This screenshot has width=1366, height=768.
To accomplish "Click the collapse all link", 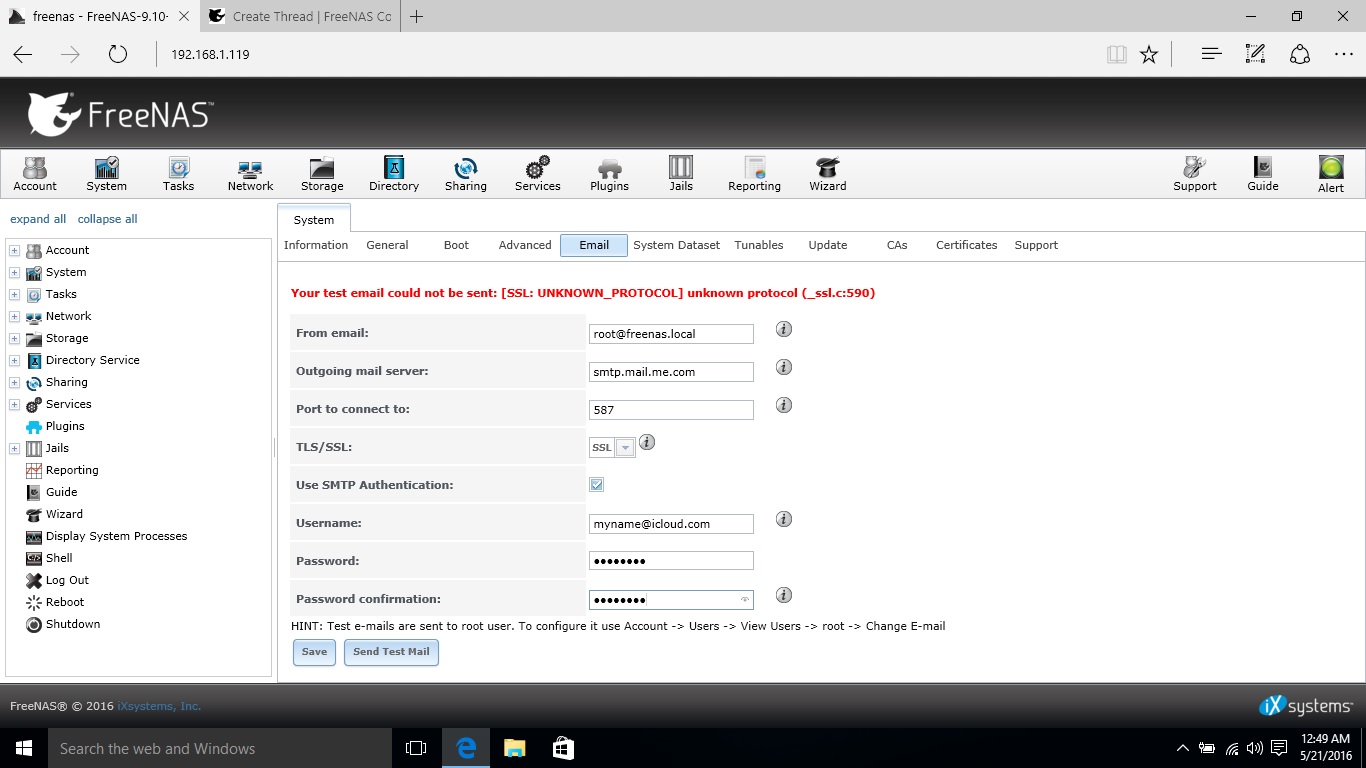I will pos(107,219).
